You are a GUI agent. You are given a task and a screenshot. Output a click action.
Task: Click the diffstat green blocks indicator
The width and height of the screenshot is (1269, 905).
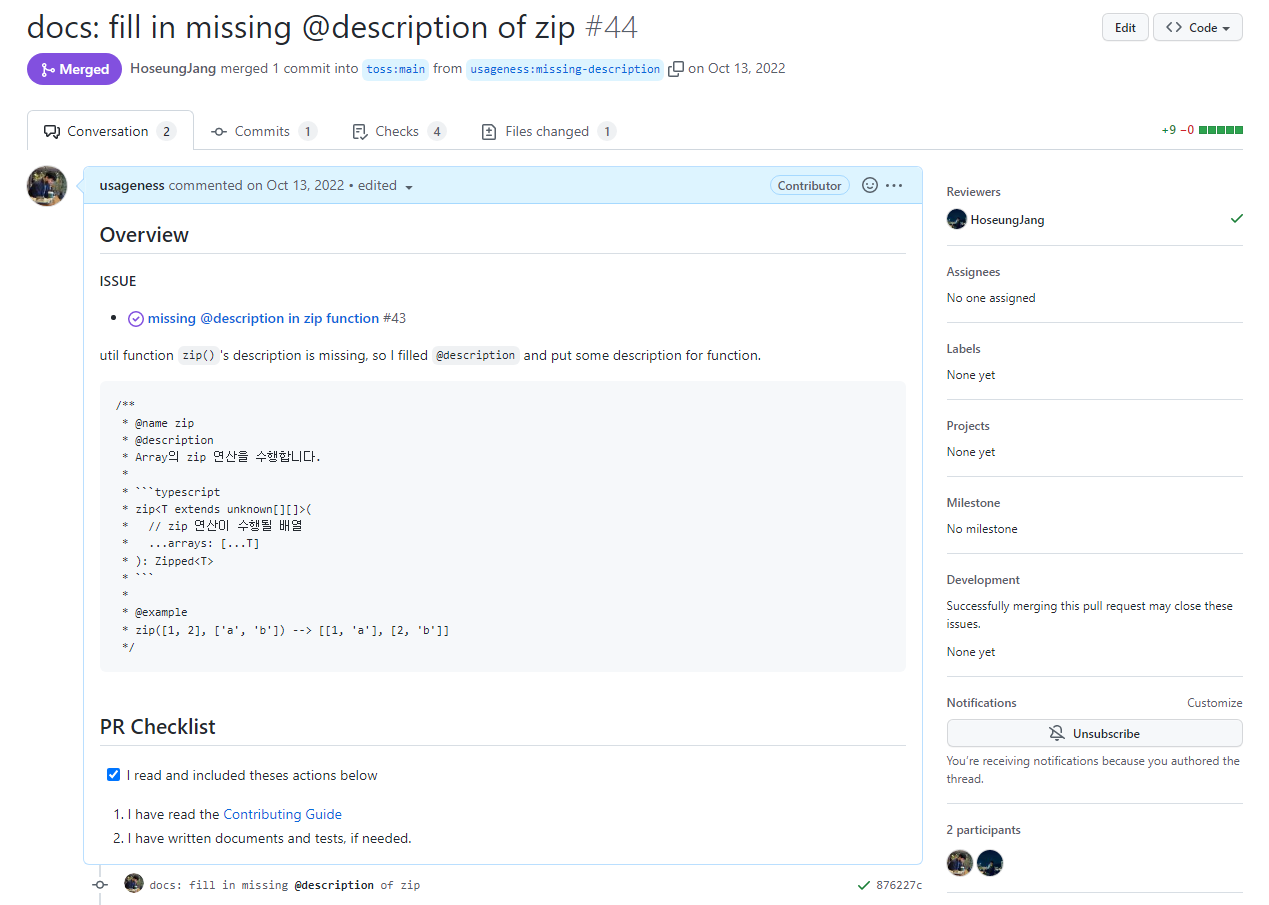coord(1221,130)
